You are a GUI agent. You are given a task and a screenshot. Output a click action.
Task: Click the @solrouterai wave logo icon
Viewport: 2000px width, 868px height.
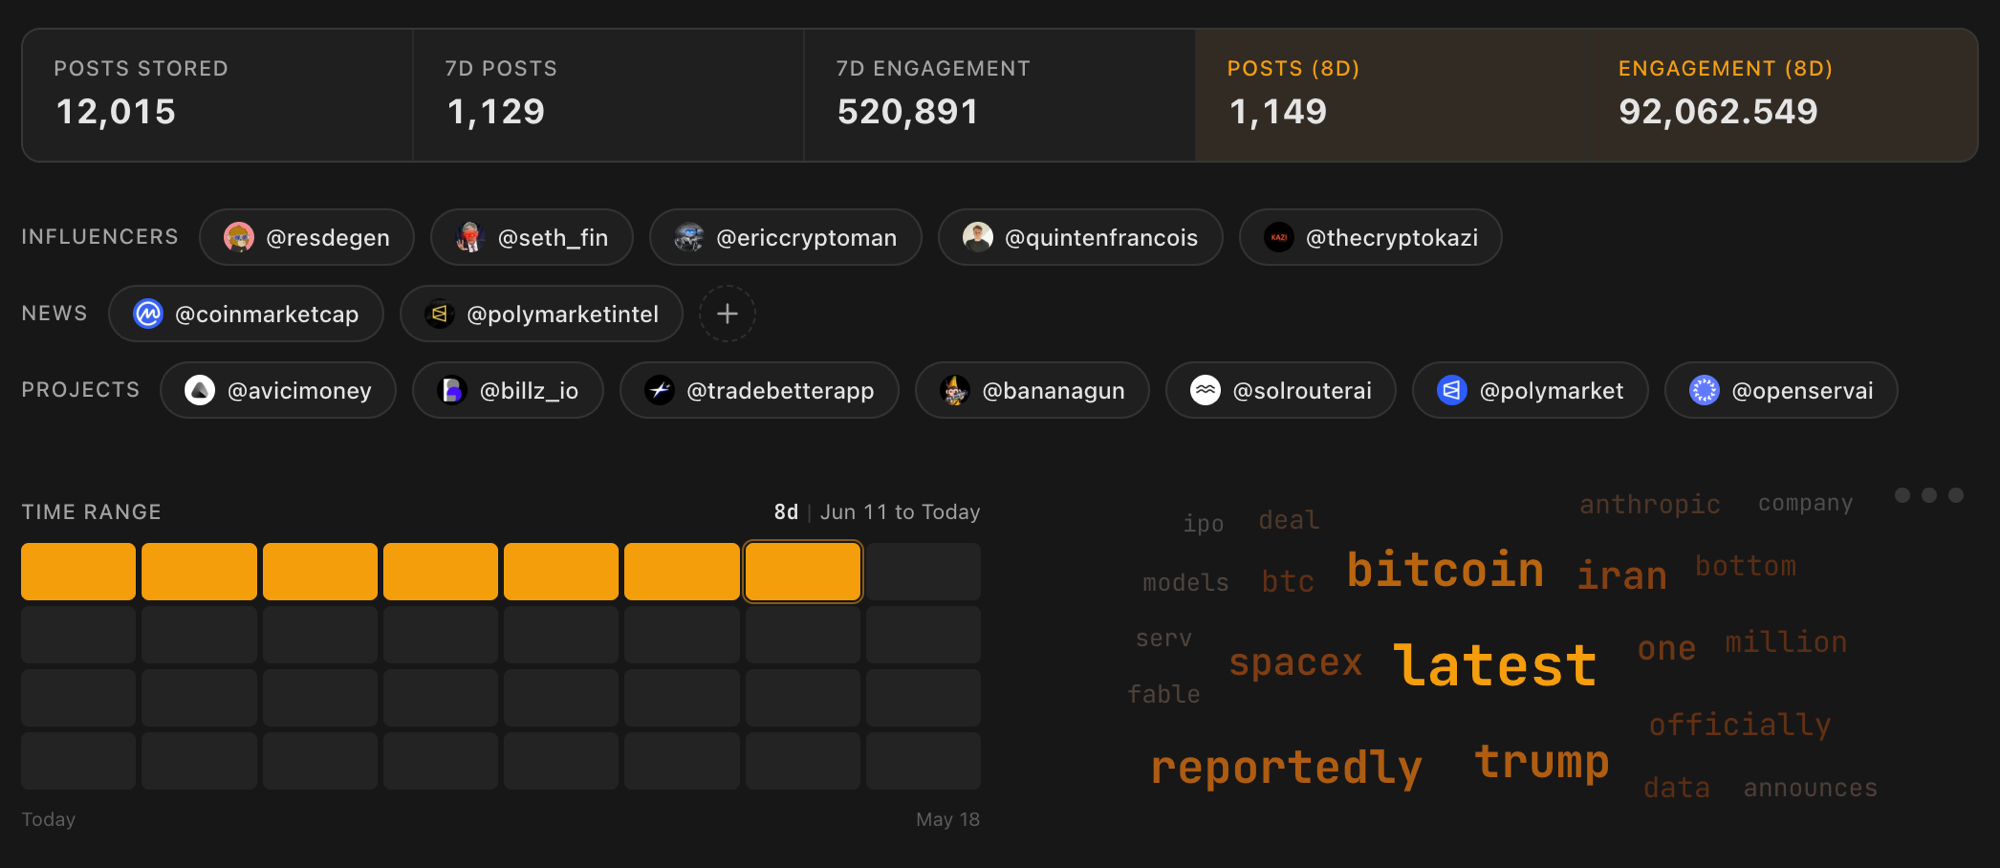1205,390
